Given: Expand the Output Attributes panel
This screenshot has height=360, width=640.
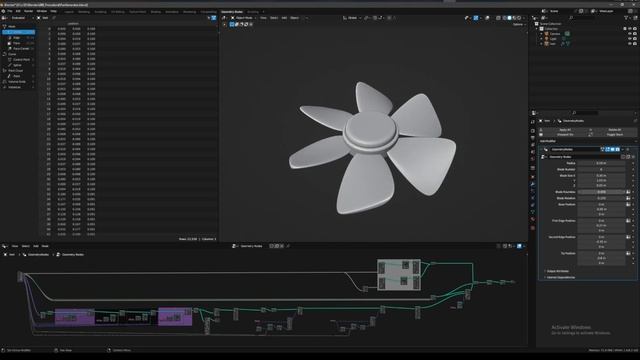Looking at the screenshot, I should [x=558, y=271].
